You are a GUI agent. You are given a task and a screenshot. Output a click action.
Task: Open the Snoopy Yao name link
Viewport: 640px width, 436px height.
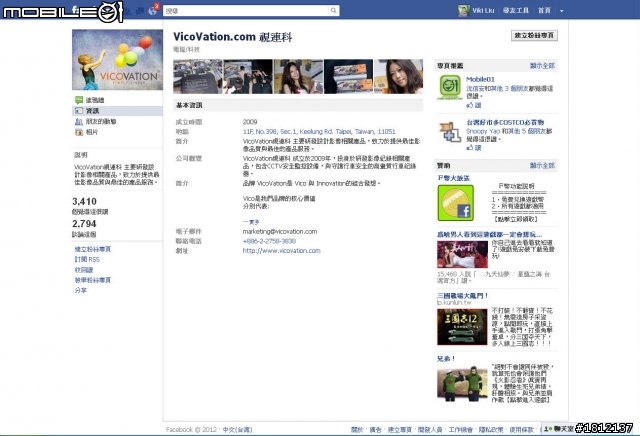click(483, 131)
